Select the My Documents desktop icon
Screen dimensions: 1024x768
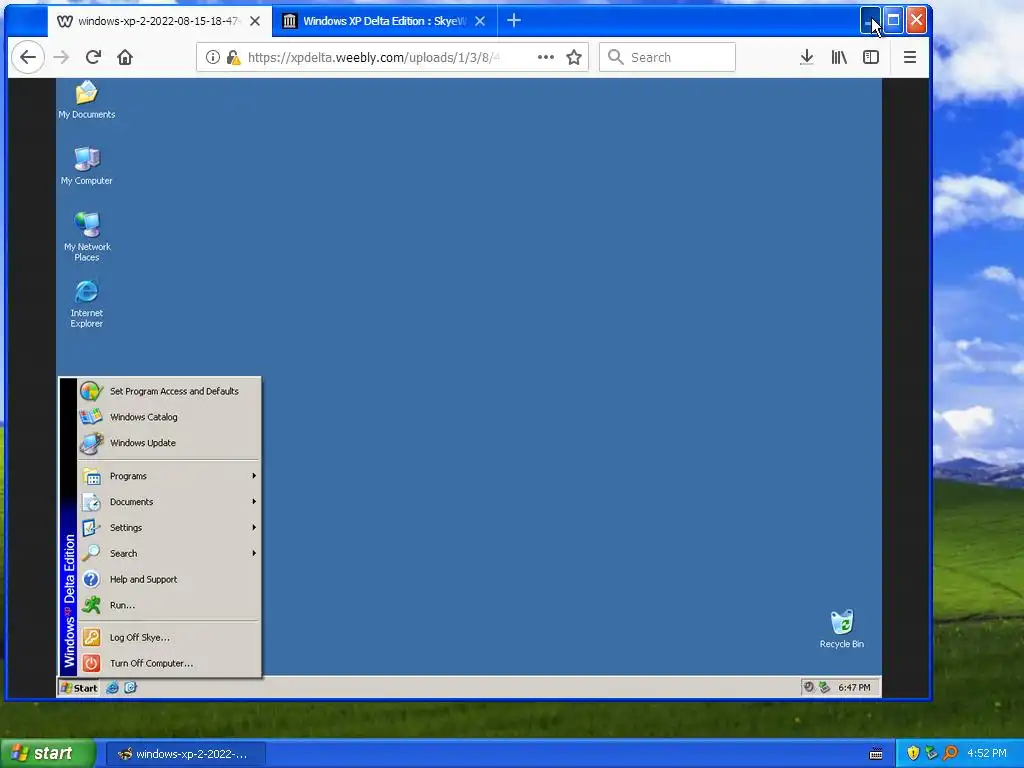coord(86,100)
